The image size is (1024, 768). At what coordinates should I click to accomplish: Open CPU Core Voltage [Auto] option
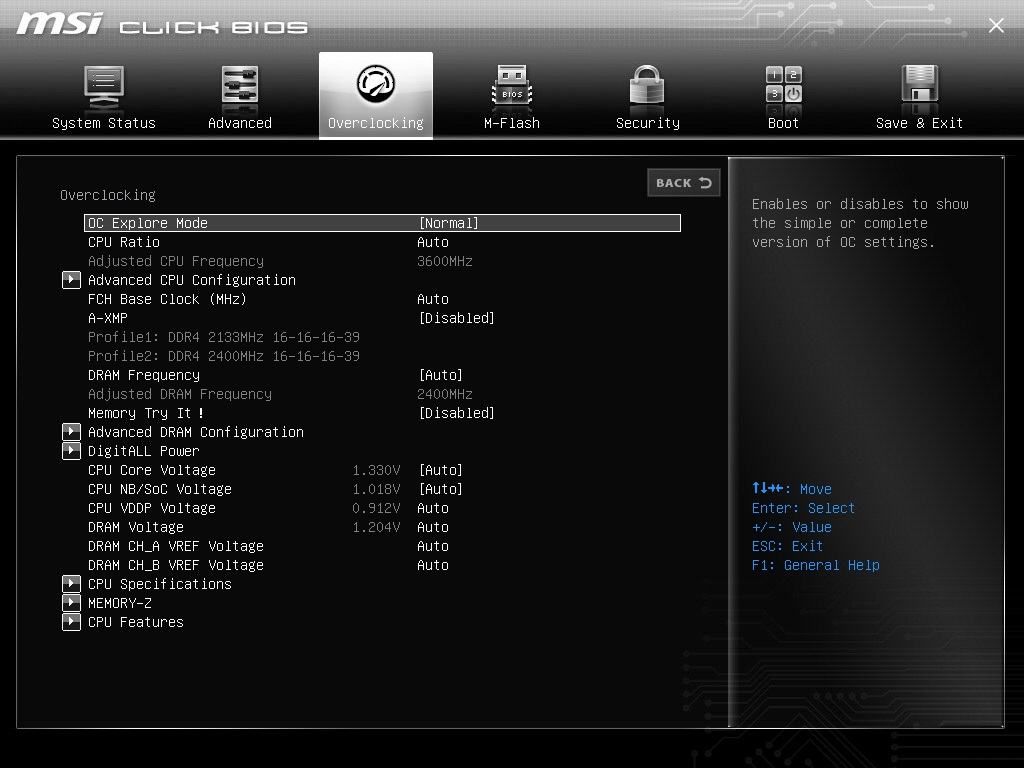coord(441,470)
